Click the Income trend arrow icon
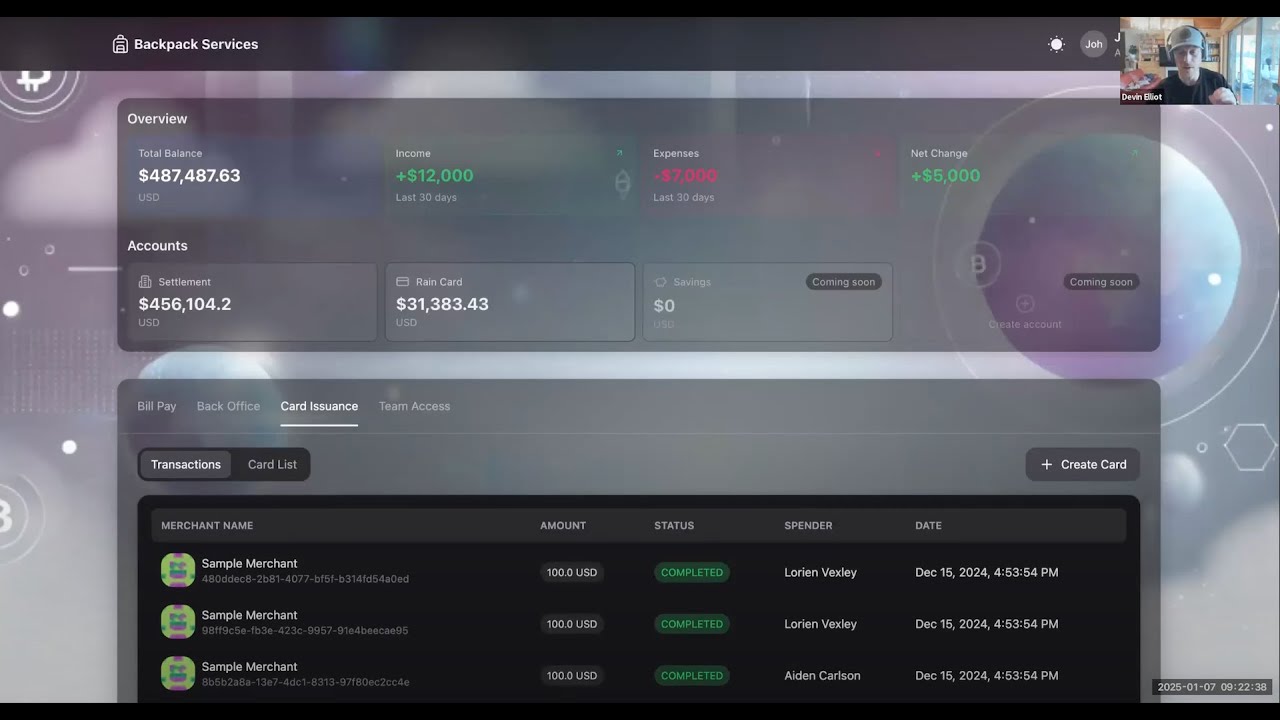 tap(619, 153)
